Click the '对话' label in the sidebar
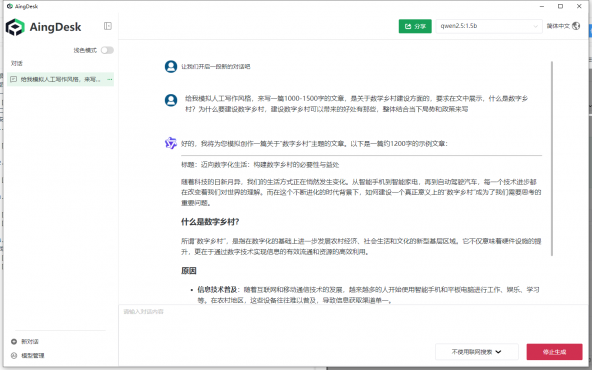 click(16, 63)
